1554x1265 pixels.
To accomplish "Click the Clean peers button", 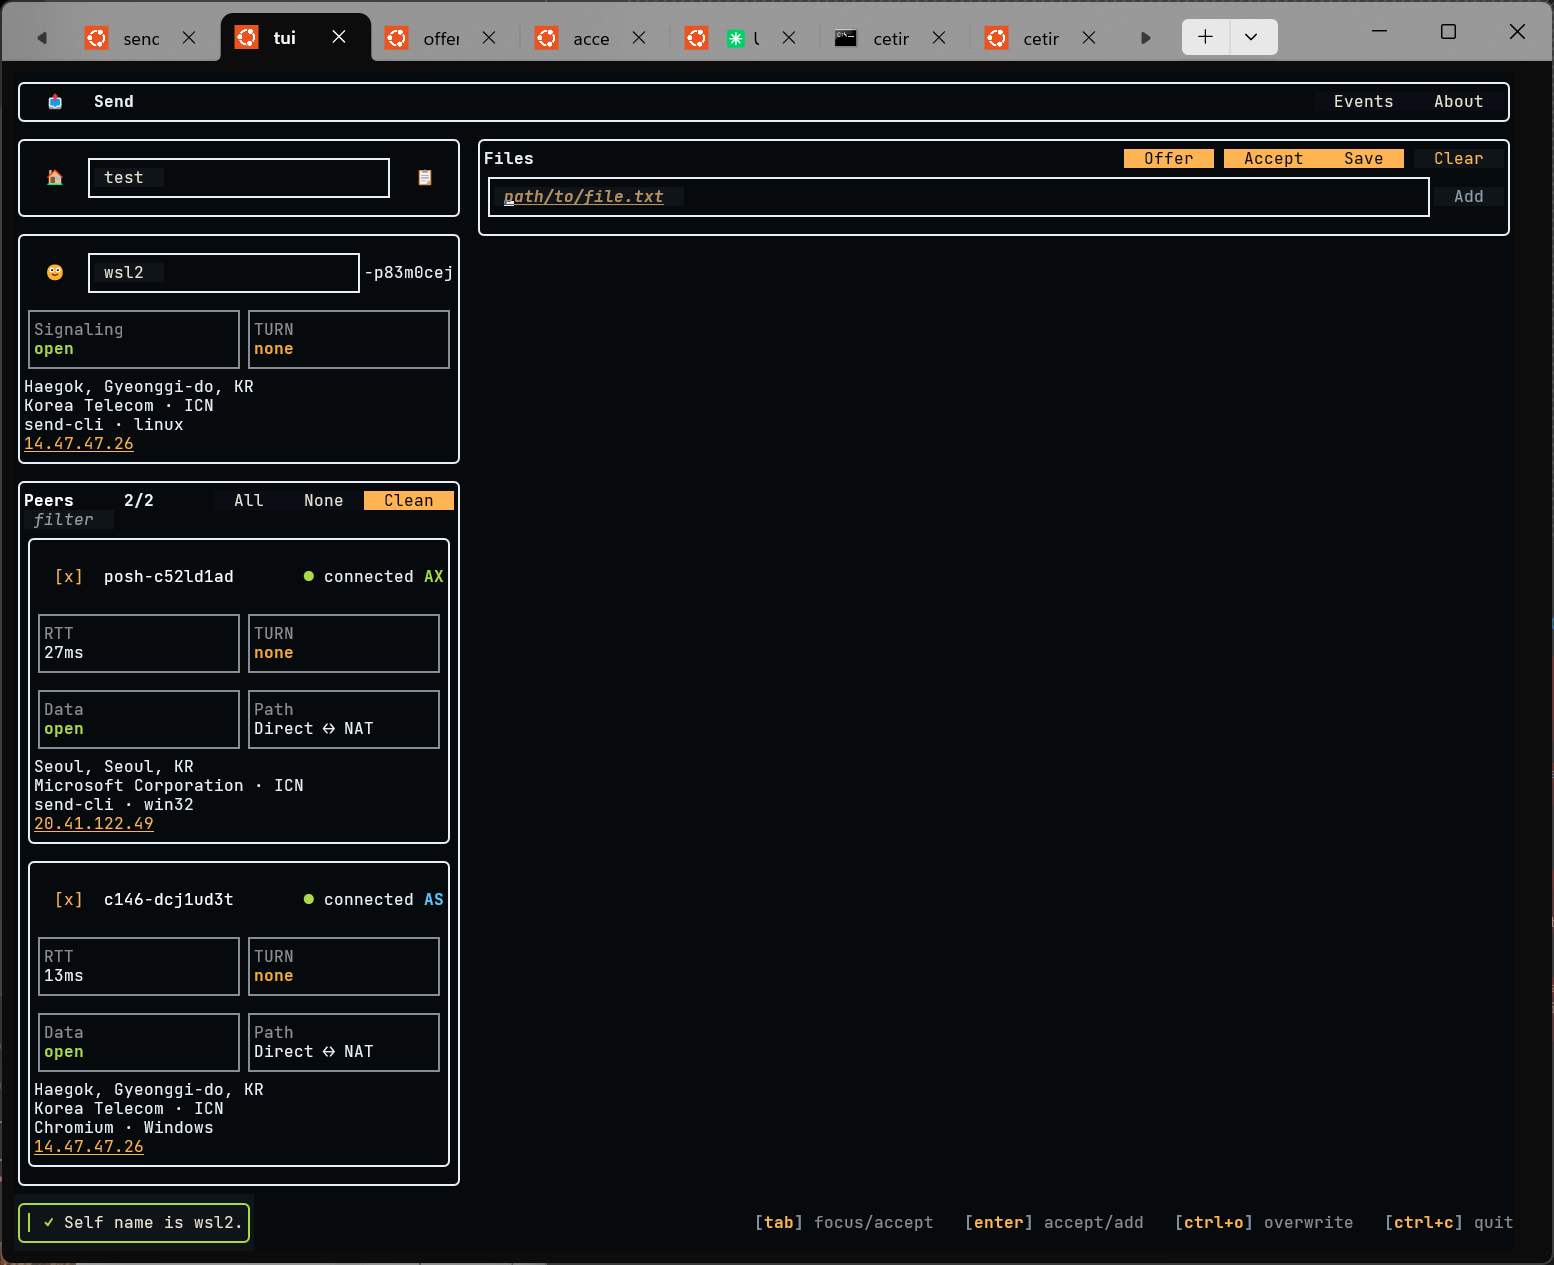I will click(x=408, y=501).
